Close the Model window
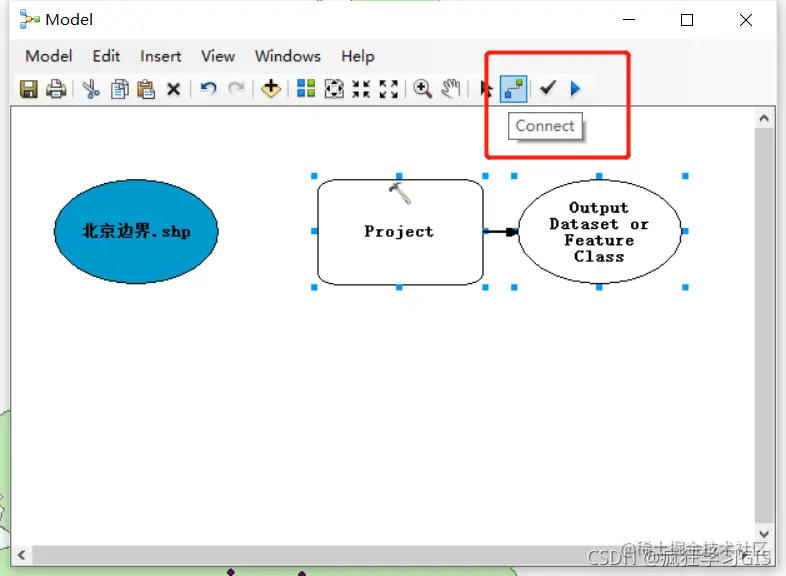This screenshot has height=576, width=786. 746,20
